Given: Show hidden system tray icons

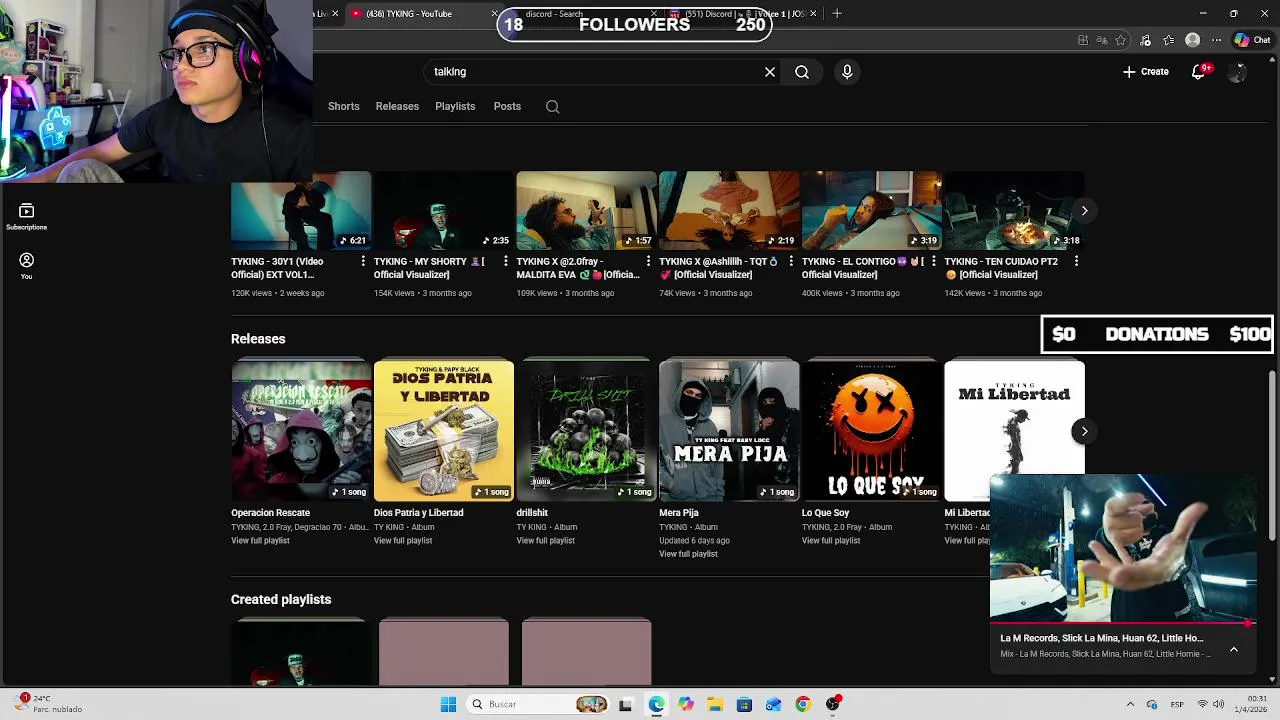Looking at the screenshot, I should click(x=1130, y=704).
